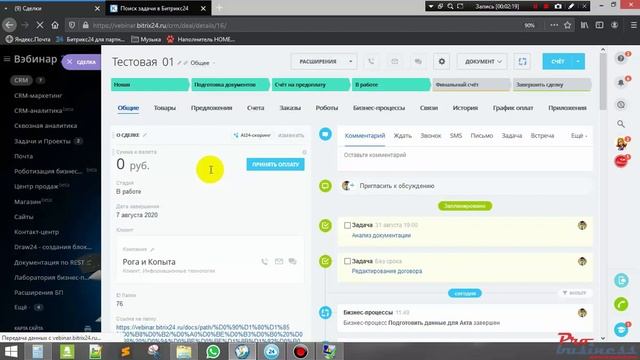
Task: Open Контакт-центр in left menu
Action: click(x=36, y=232)
